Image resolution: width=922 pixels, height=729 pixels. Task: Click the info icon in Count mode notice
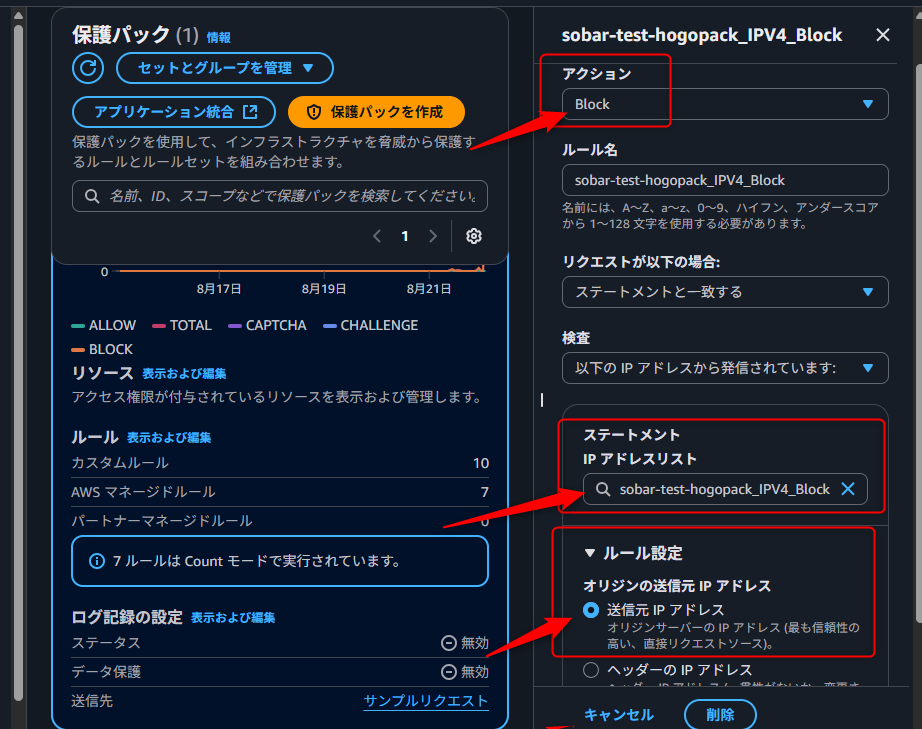(97, 561)
